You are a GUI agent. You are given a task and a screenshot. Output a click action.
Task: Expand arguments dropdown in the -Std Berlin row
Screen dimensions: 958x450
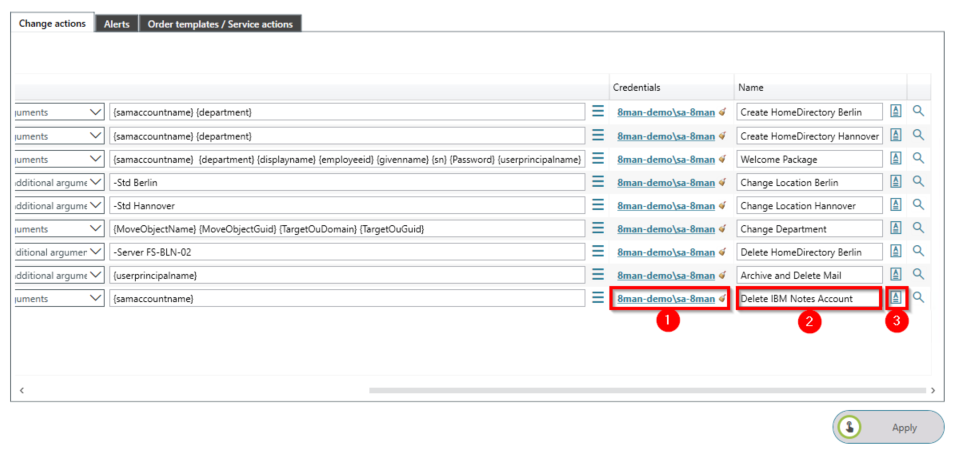[96, 182]
